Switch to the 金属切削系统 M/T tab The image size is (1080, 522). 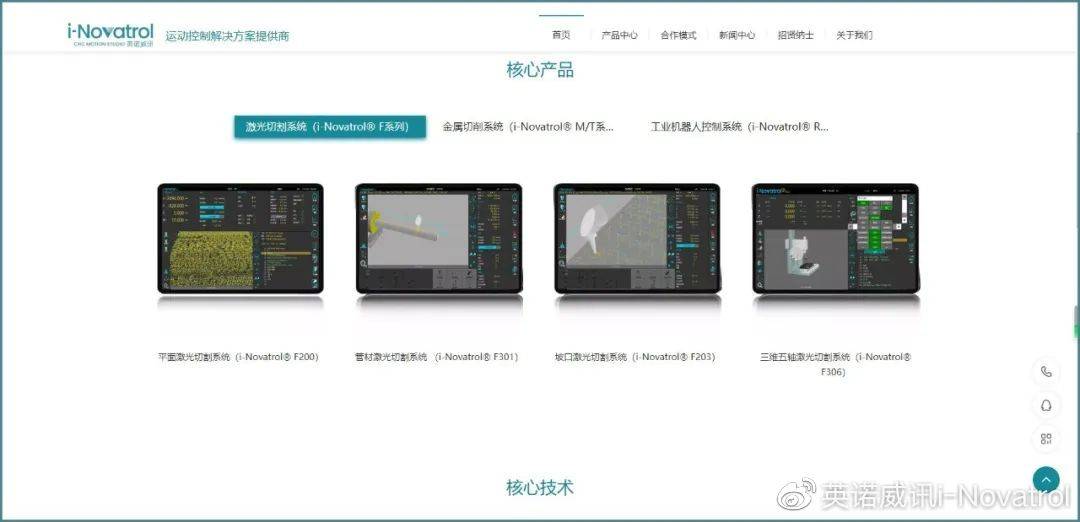[528, 127]
